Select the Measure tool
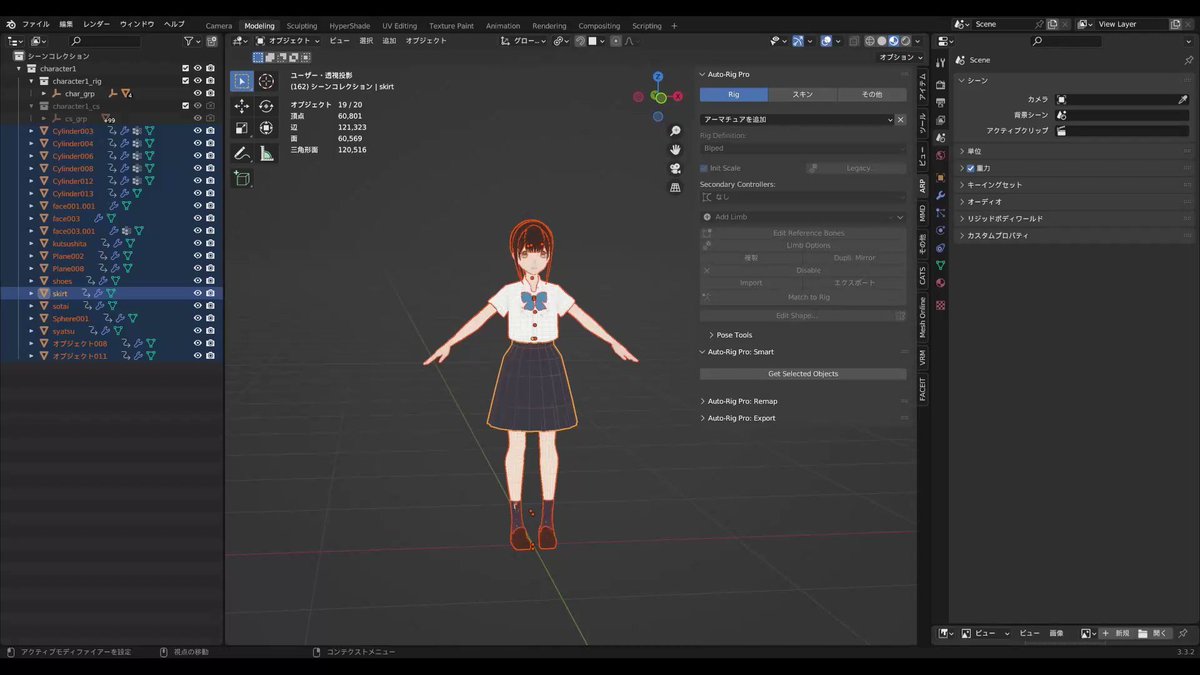 pos(266,152)
